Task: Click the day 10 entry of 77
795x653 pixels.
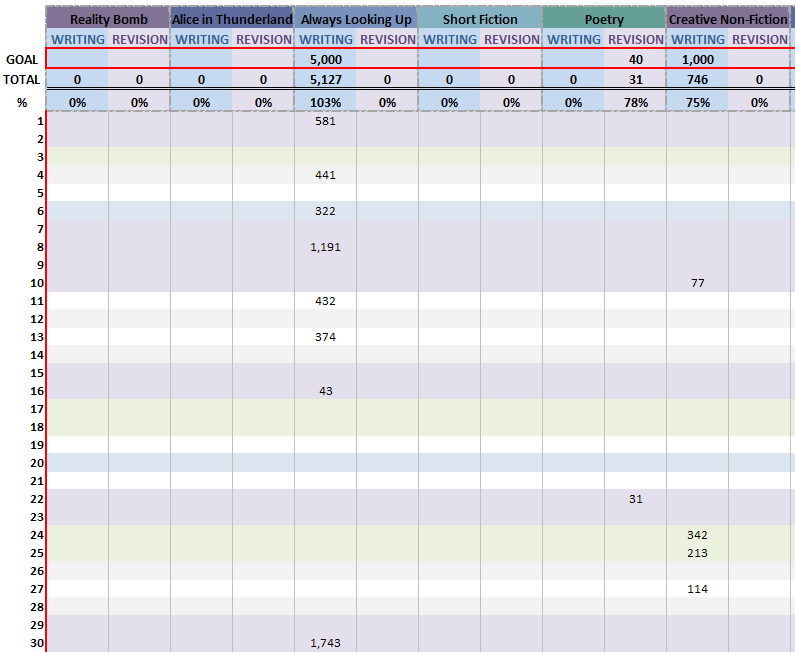Action: [x=698, y=283]
